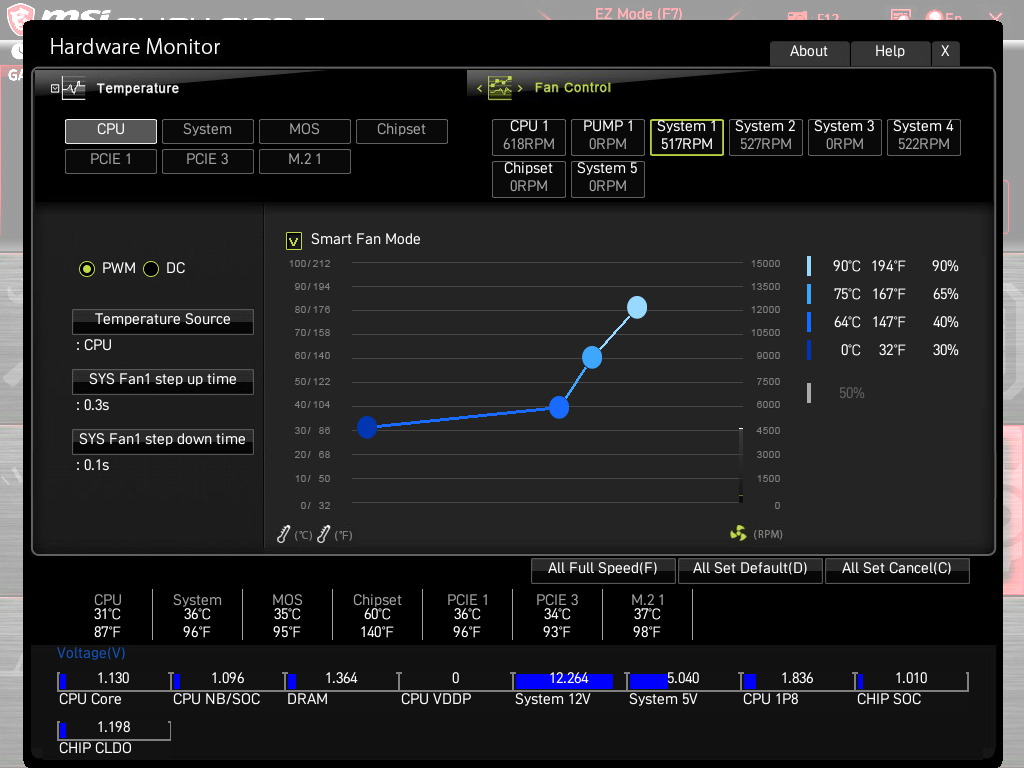The width and height of the screenshot is (1024, 768).
Task: Open the About menu
Action: (809, 52)
